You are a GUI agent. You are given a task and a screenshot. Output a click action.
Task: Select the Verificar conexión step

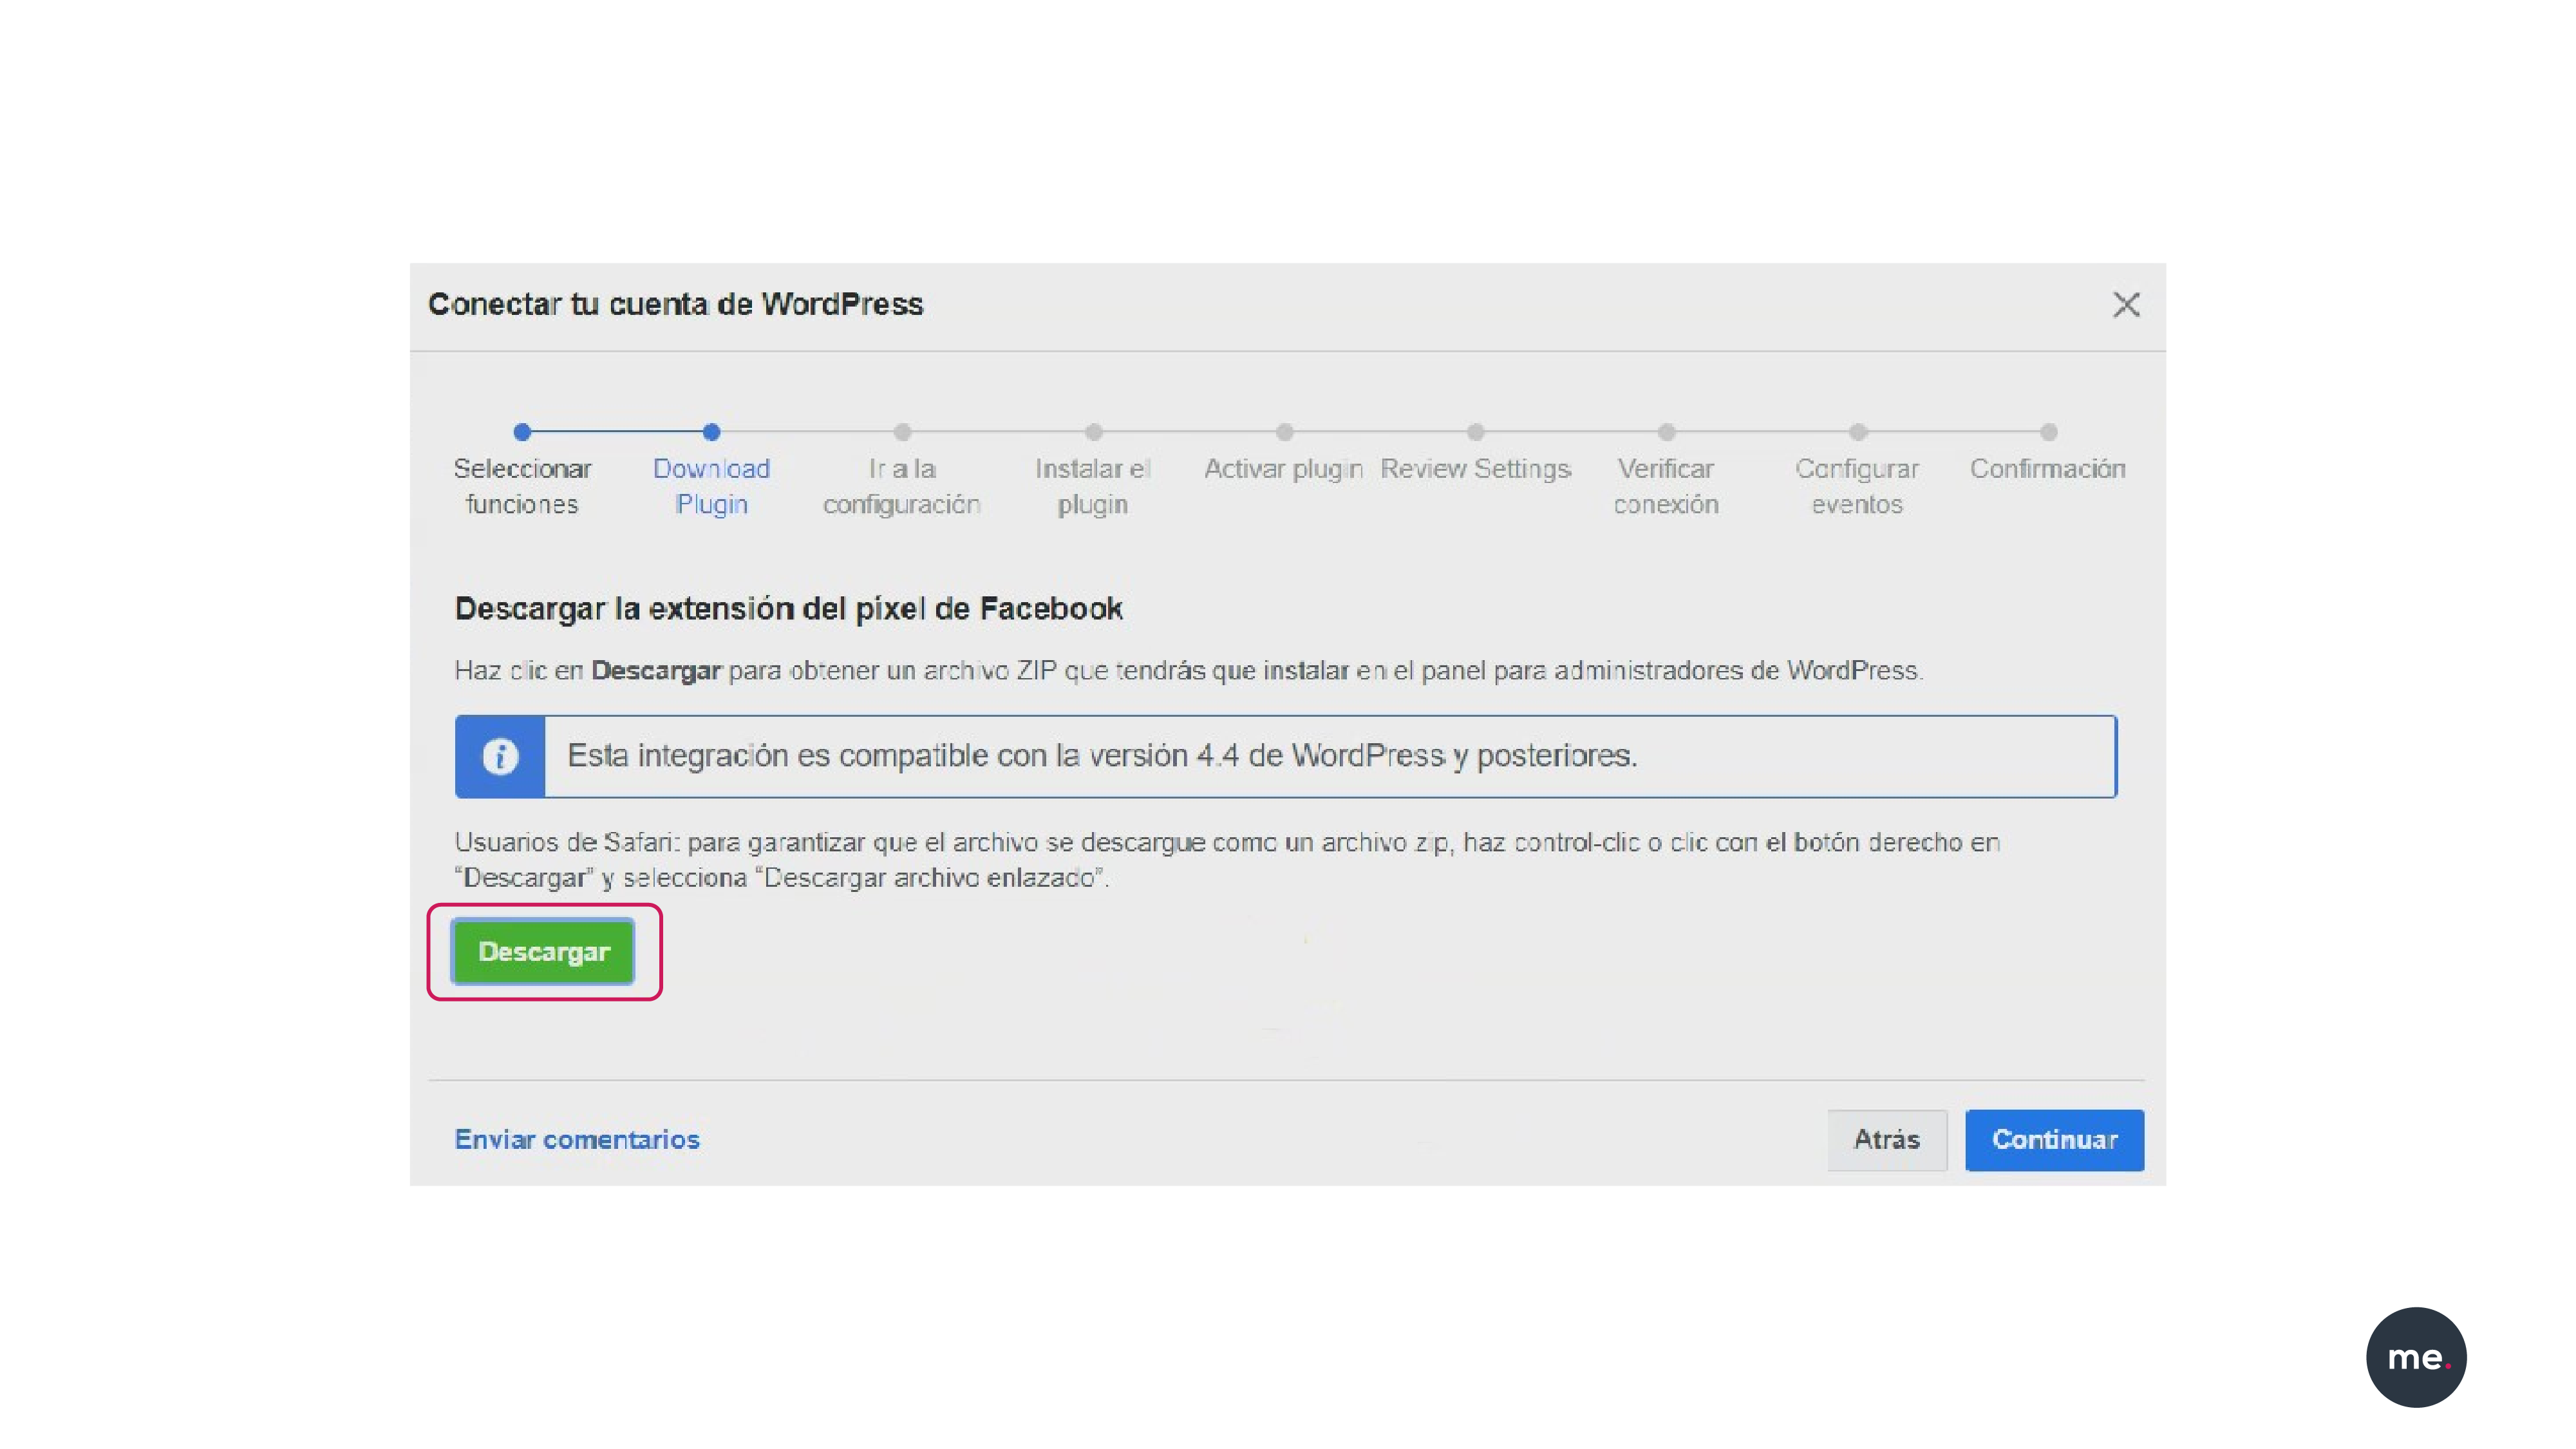point(1666,485)
